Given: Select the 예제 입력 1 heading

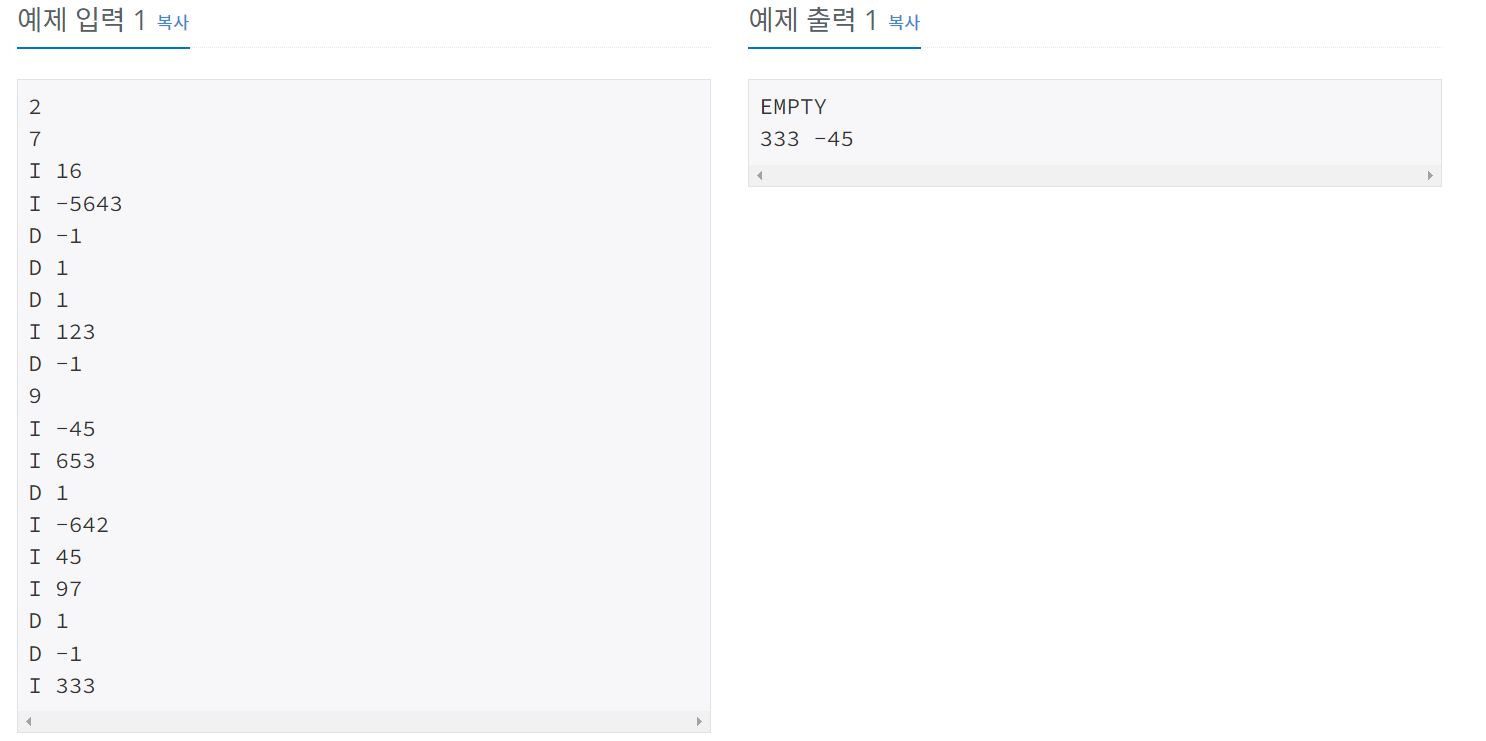Looking at the screenshot, I should click(82, 20).
